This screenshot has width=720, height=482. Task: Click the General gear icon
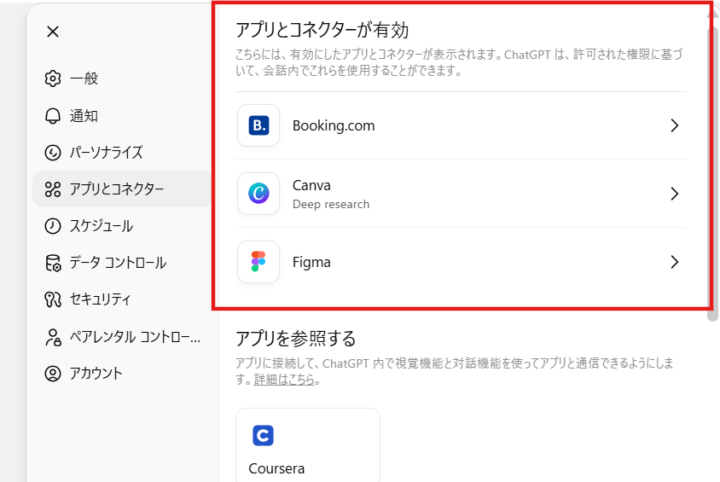[x=53, y=79]
